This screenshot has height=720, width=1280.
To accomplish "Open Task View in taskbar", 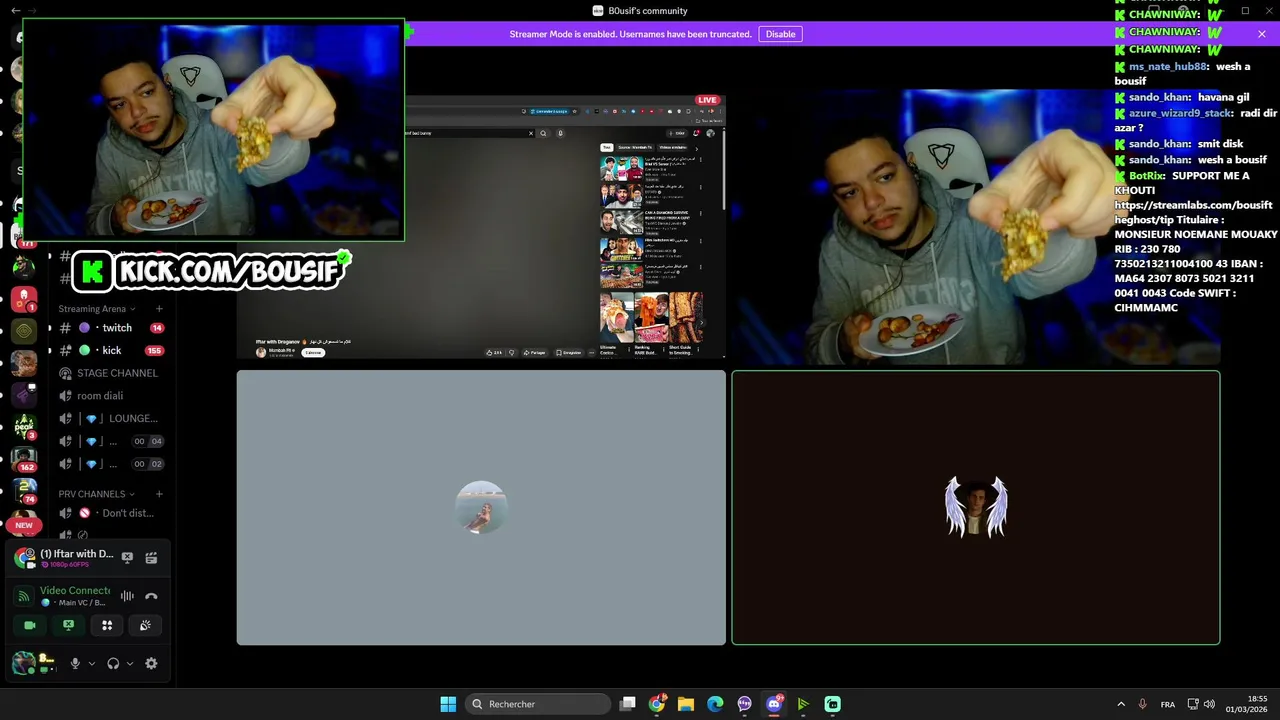I will click(x=628, y=704).
